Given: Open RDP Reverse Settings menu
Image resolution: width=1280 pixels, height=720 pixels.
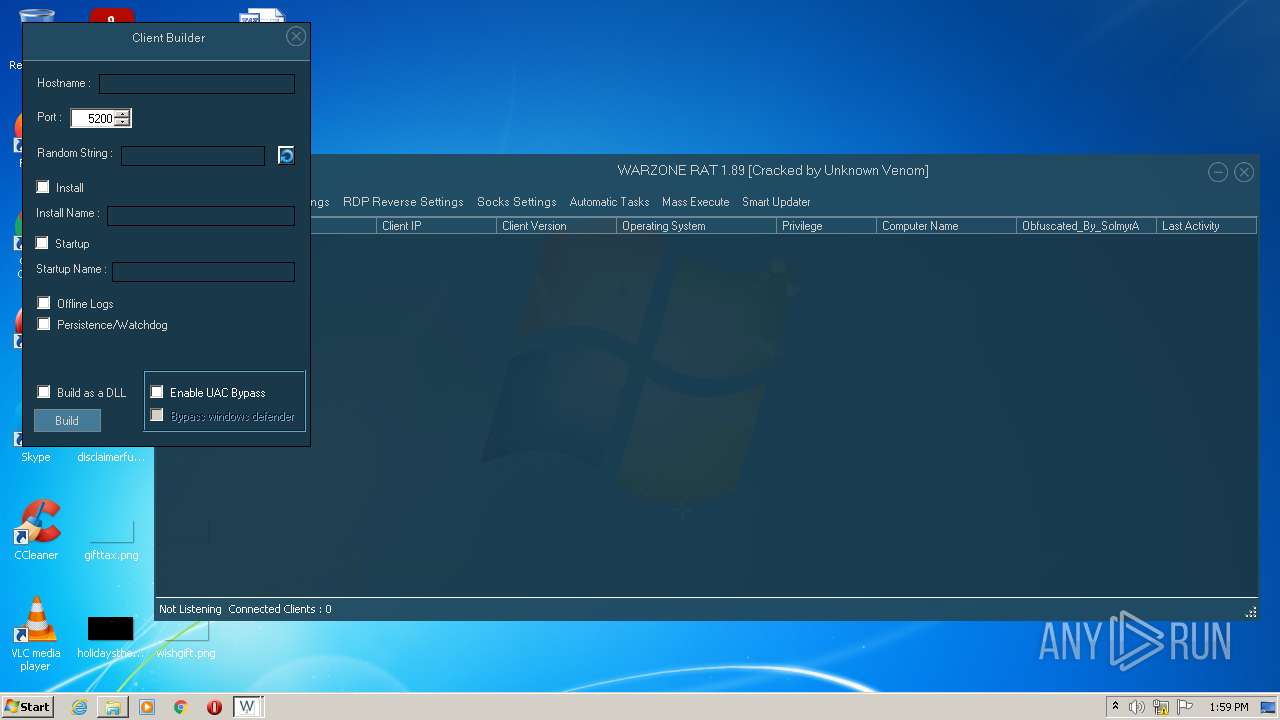Looking at the screenshot, I should [x=403, y=202].
